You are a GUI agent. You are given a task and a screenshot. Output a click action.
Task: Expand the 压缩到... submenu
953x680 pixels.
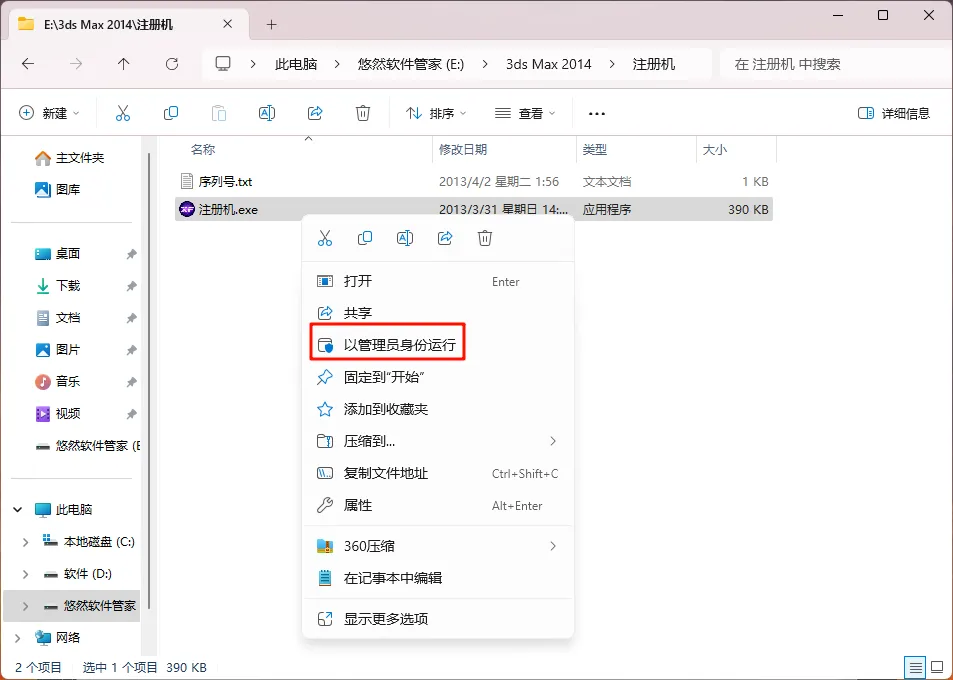tap(553, 441)
